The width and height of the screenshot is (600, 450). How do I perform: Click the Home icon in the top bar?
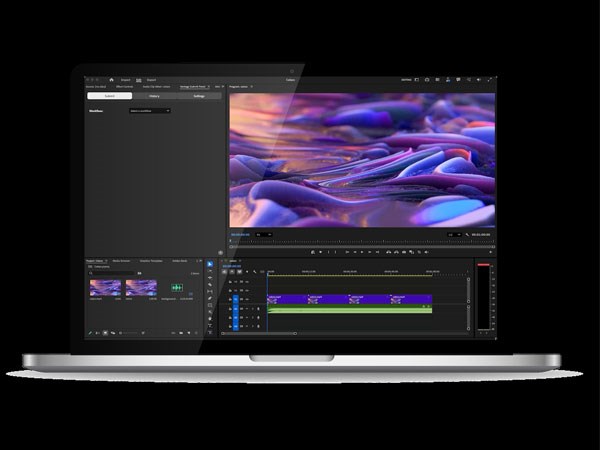(x=111, y=79)
